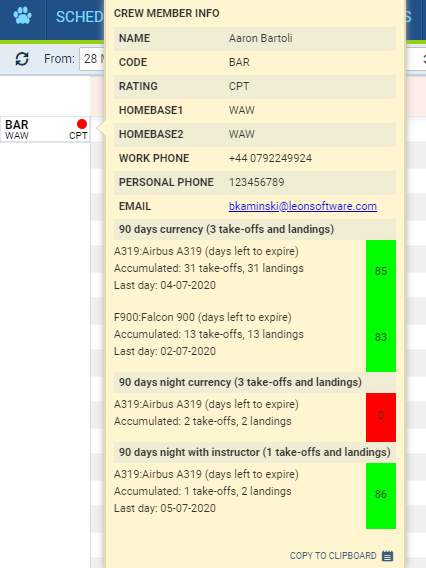Click Last day: 05-07-2020 text
The height and width of the screenshot is (568, 426).
(165, 508)
